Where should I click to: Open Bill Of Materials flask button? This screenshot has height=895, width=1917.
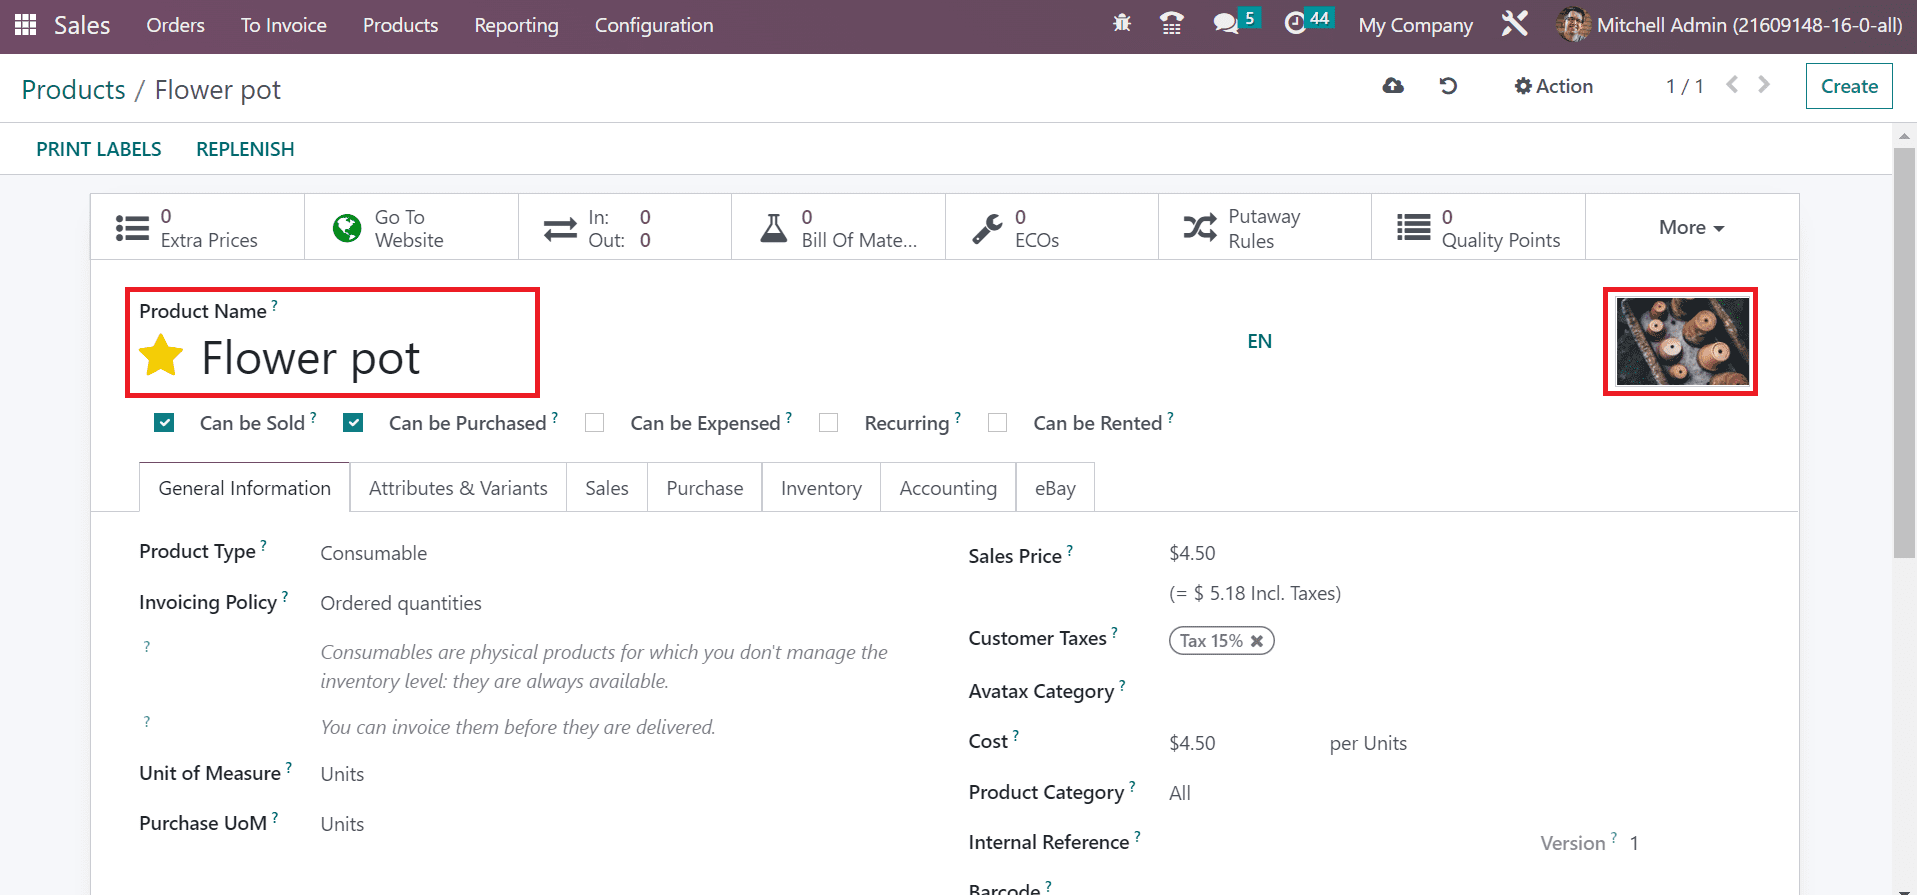pyautogui.click(x=838, y=228)
